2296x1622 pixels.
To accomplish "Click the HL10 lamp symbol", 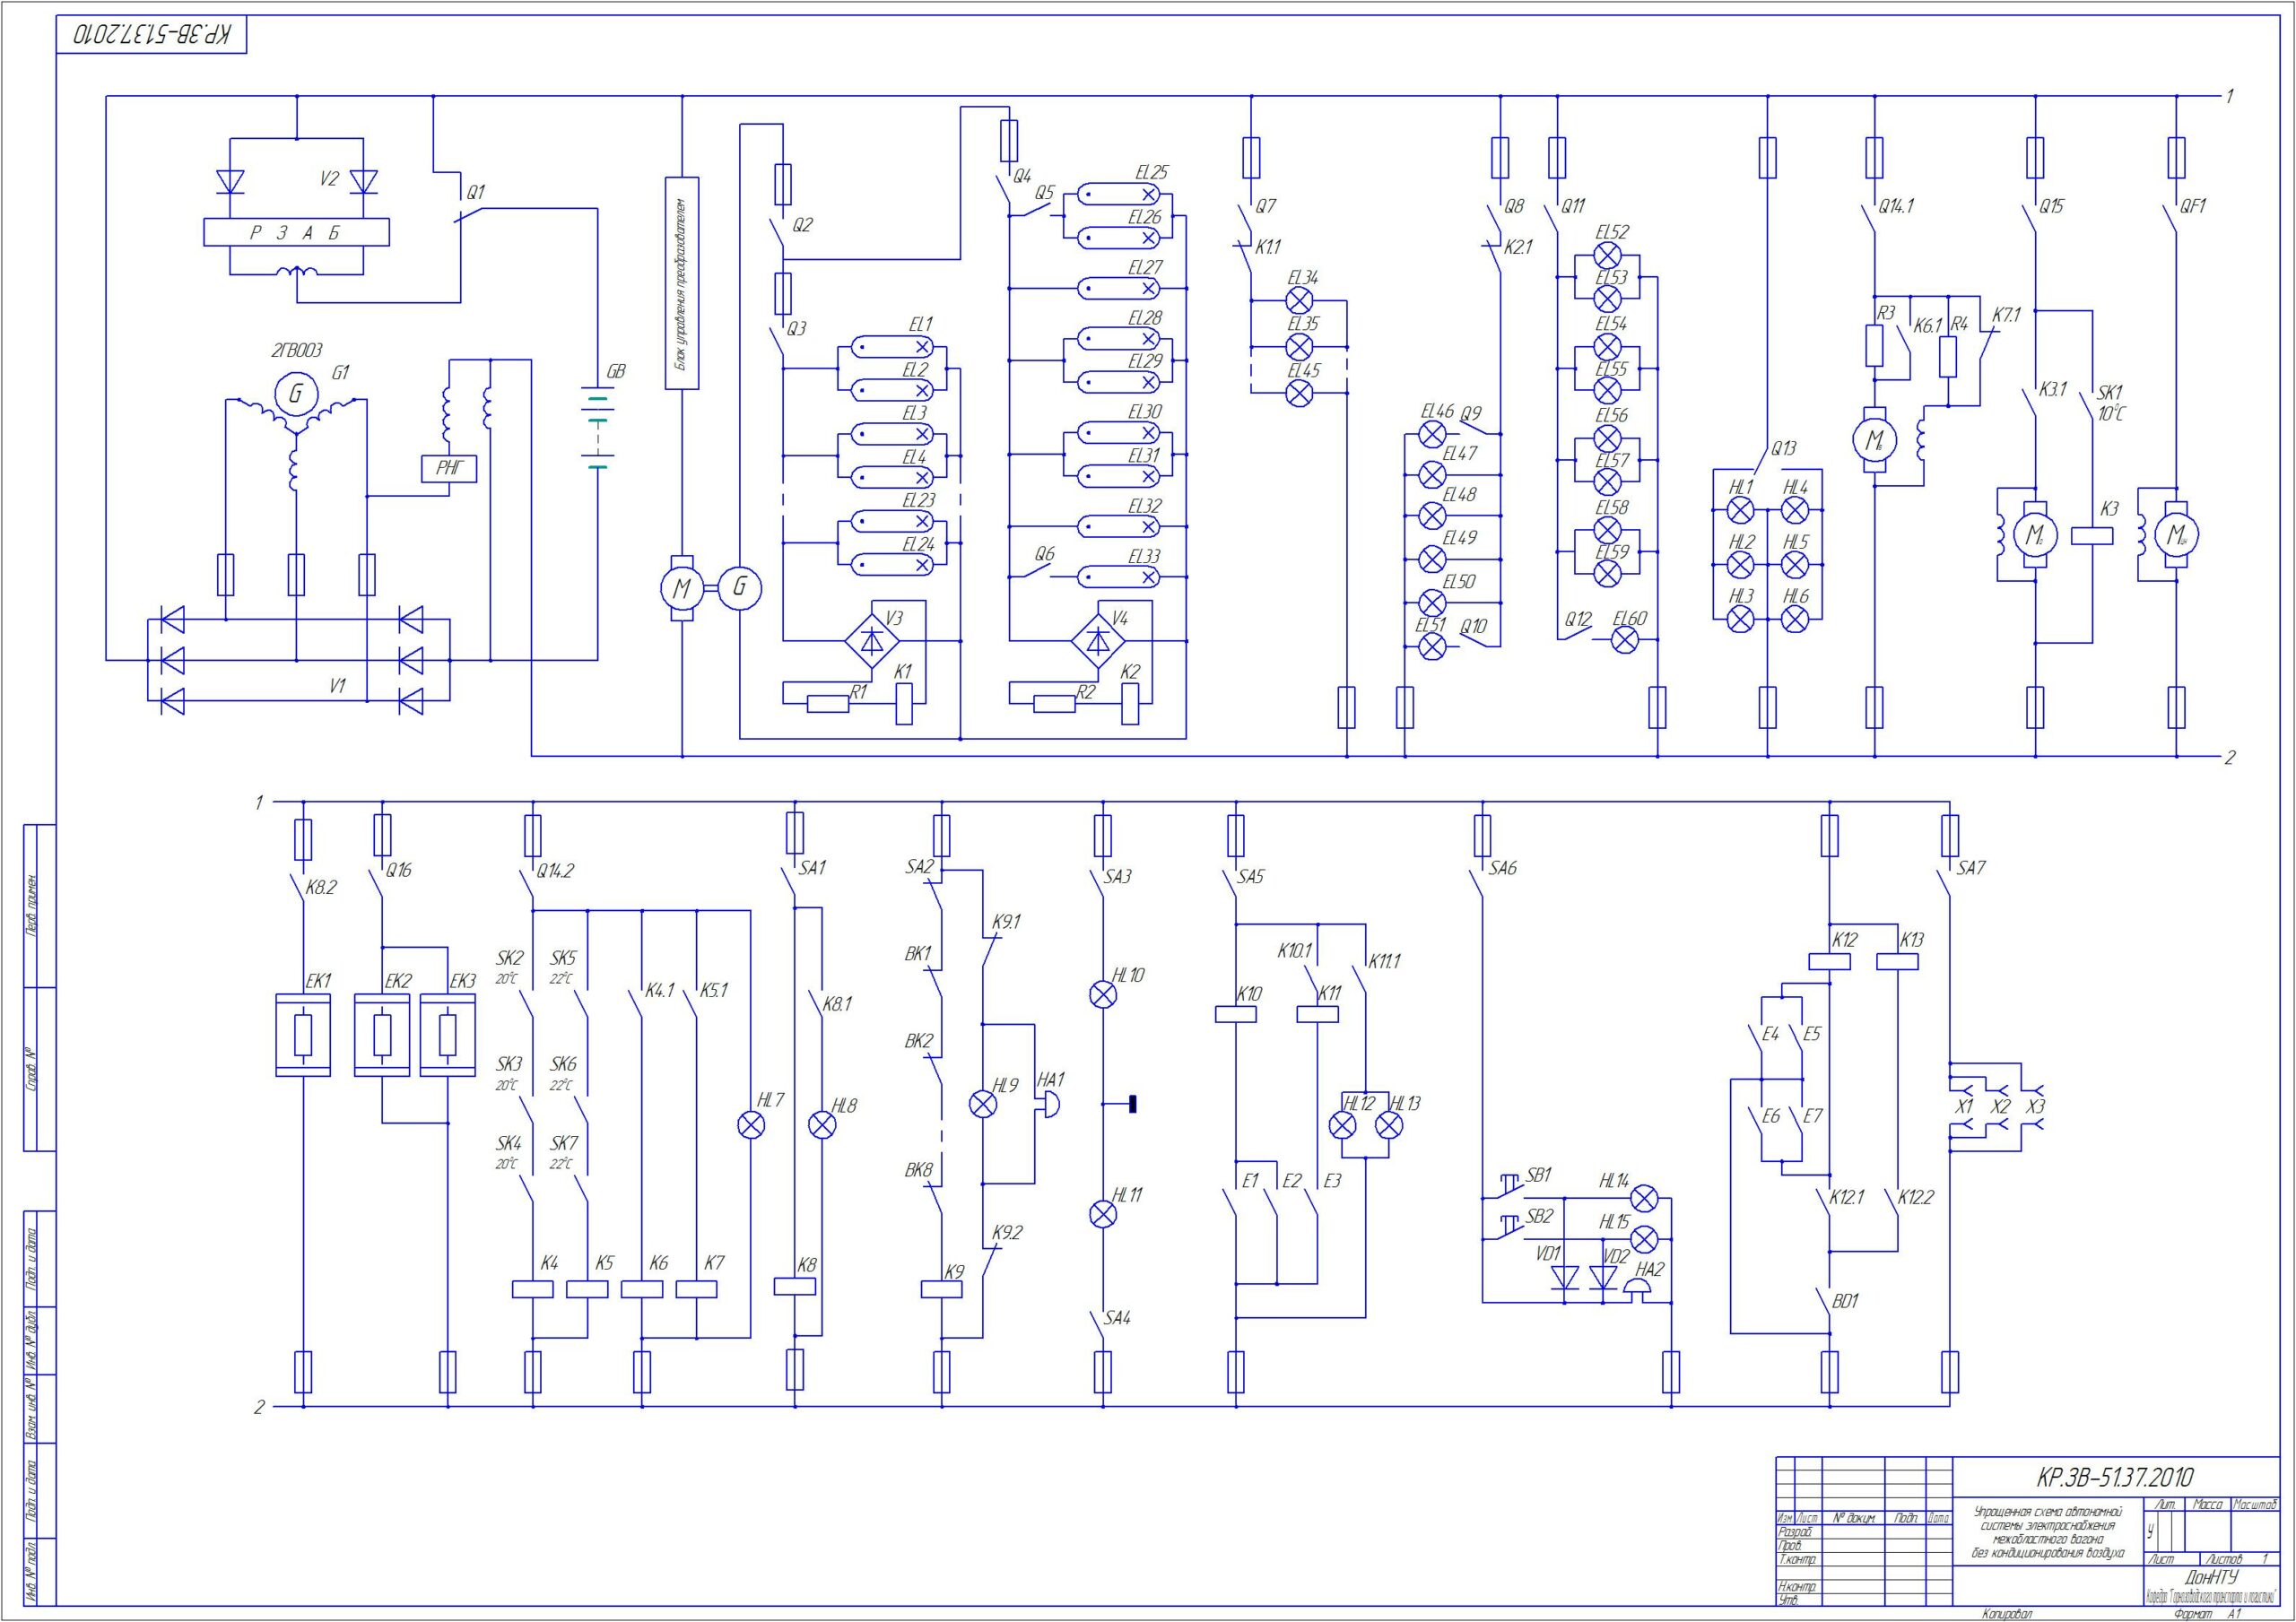I will pos(1103,994).
